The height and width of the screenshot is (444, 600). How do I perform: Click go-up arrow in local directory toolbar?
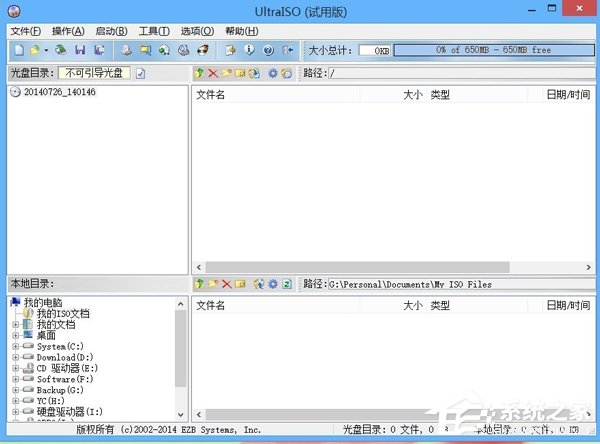coord(200,284)
